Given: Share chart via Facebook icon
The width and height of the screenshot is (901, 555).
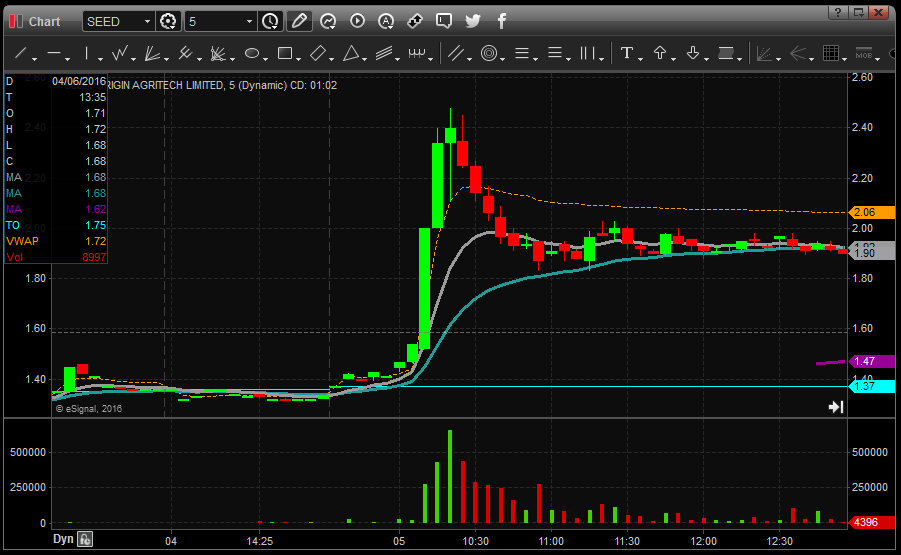Looking at the screenshot, I should tap(502, 21).
